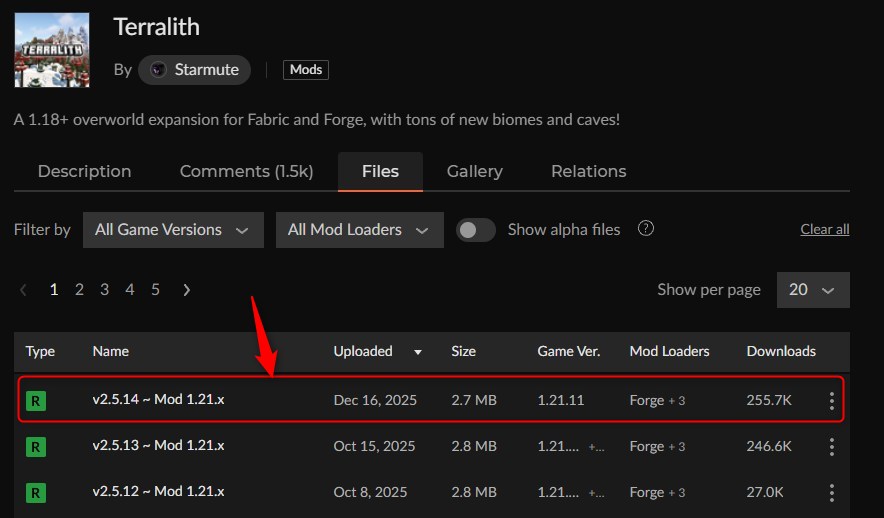Viewport: 884px width, 518px height.
Task: Expand the All Mod Loaders dropdown
Action: coord(359,229)
